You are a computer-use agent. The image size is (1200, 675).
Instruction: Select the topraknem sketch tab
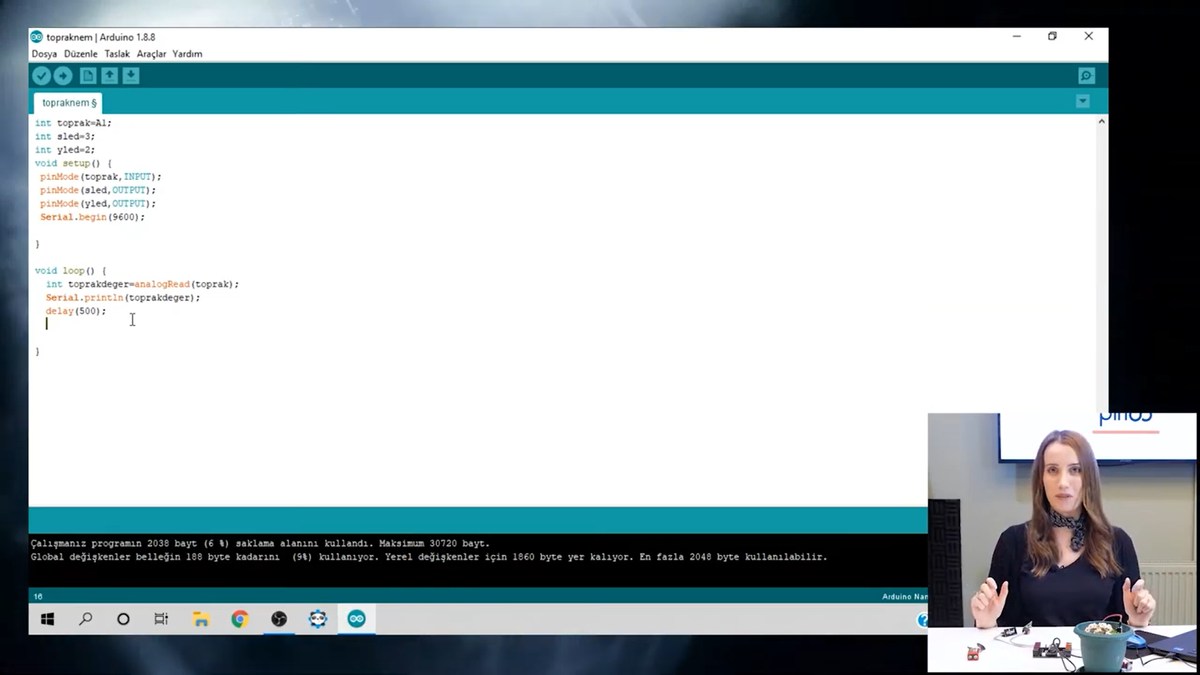(69, 103)
